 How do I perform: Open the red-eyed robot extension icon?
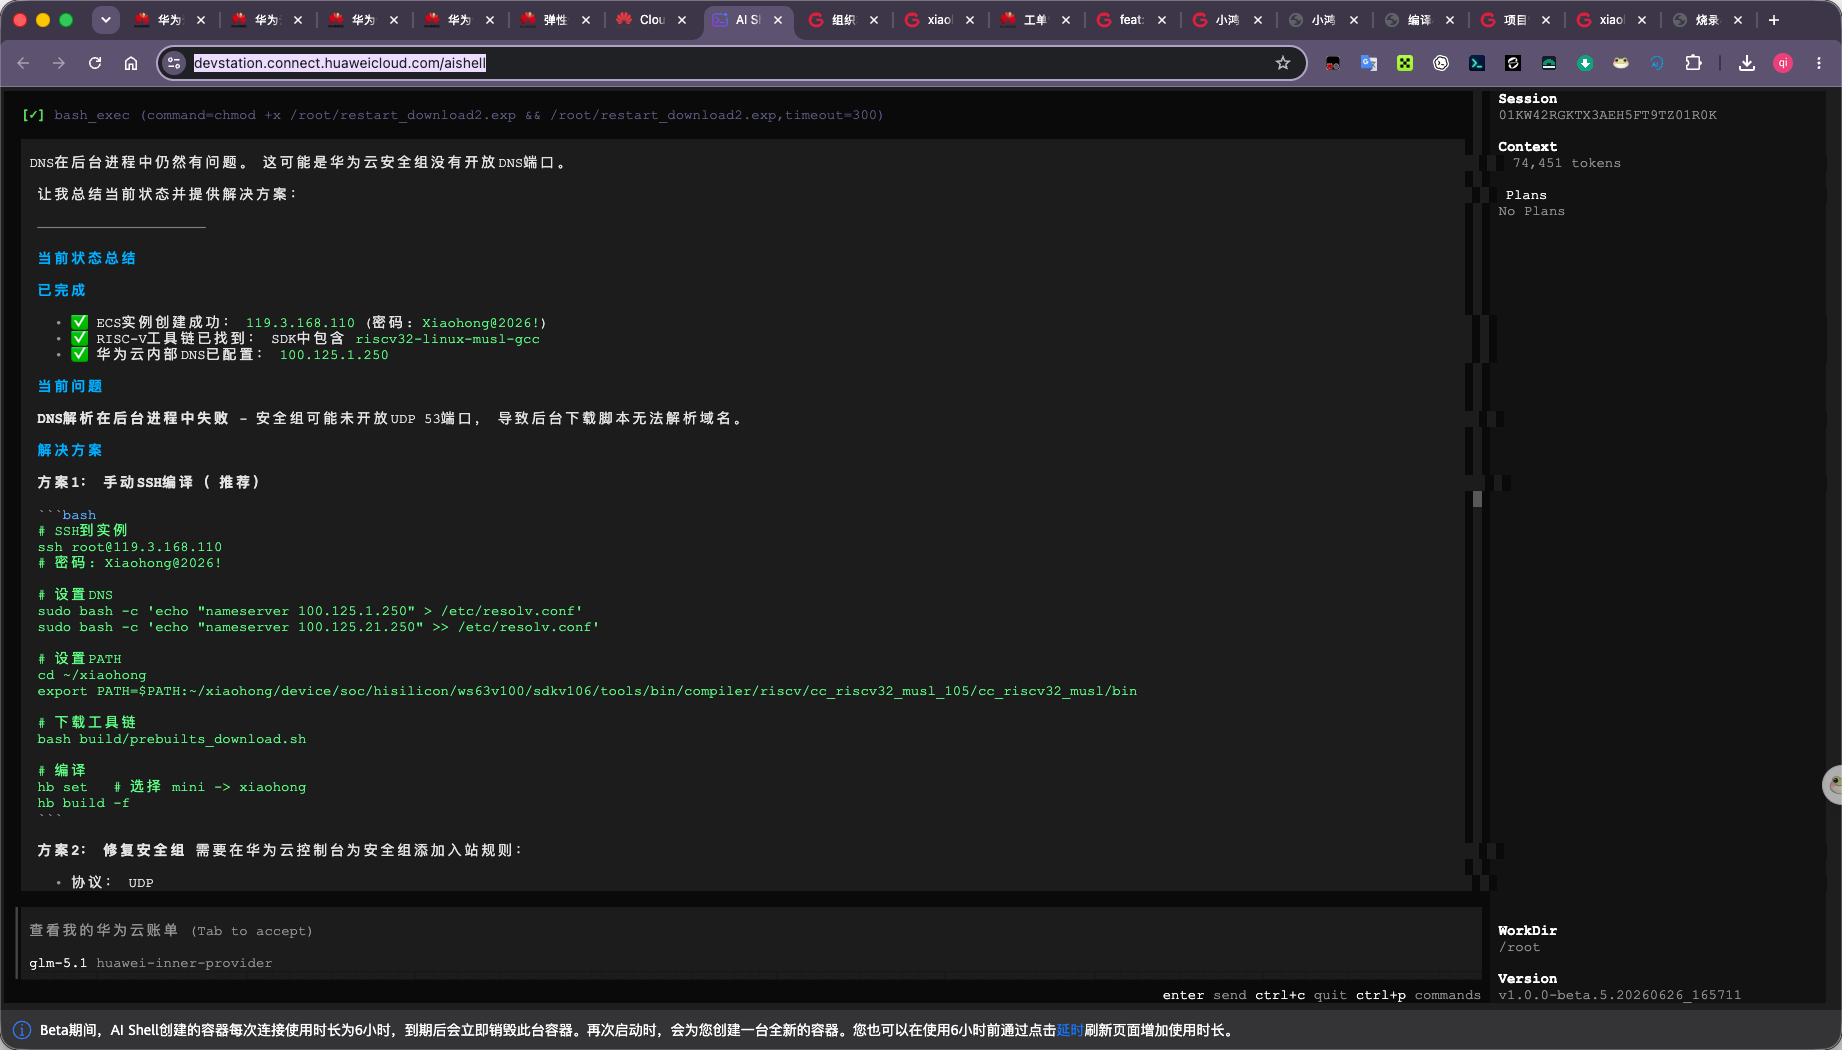click(x=1333, y=63)
